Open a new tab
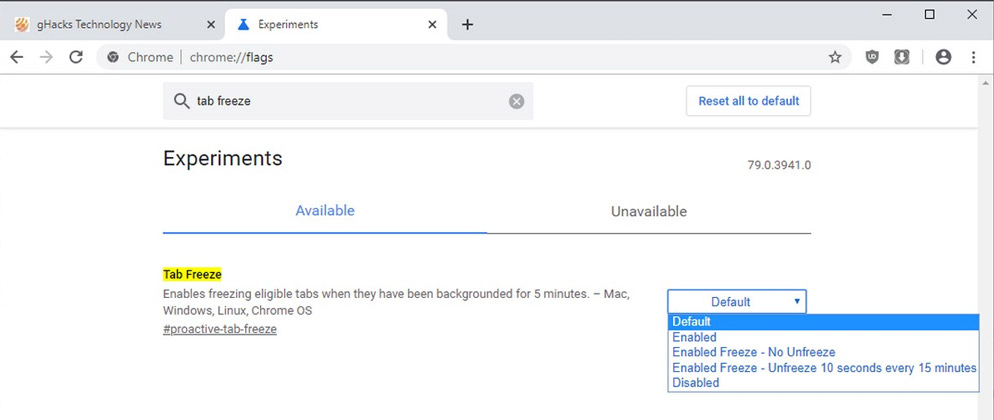This screenshot has height=420, width=994. 467,24
